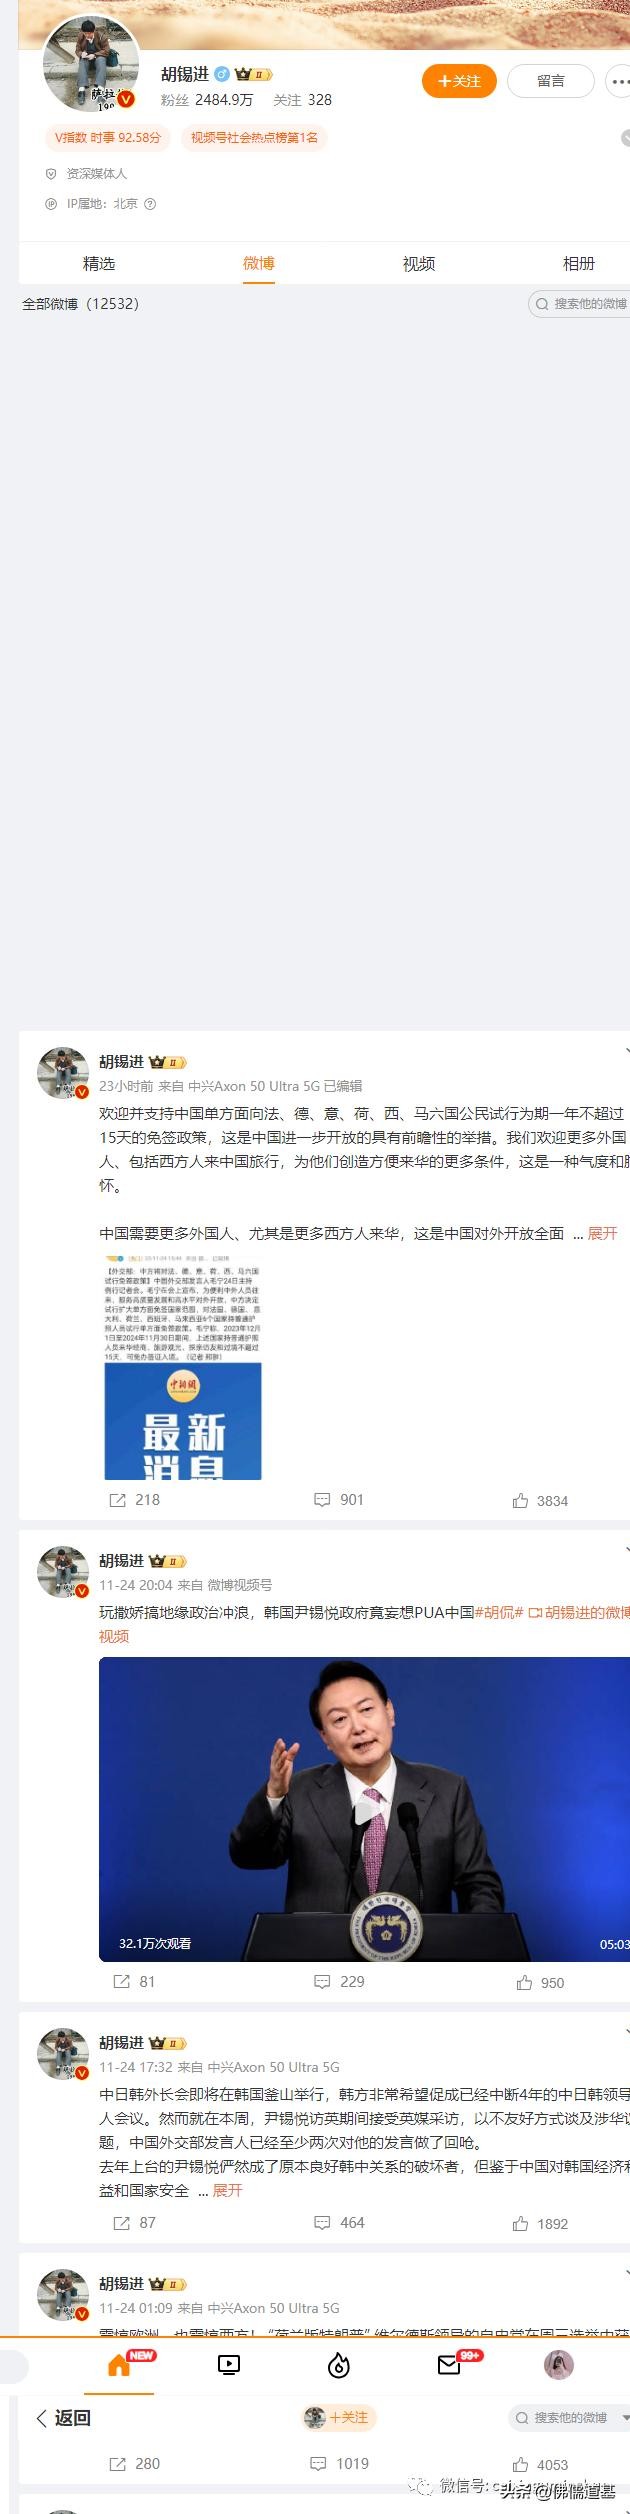The image size is (630, 2514).
Task: Open the 最新消息 image thumbnail in the first post
Action: (183, 1420)
